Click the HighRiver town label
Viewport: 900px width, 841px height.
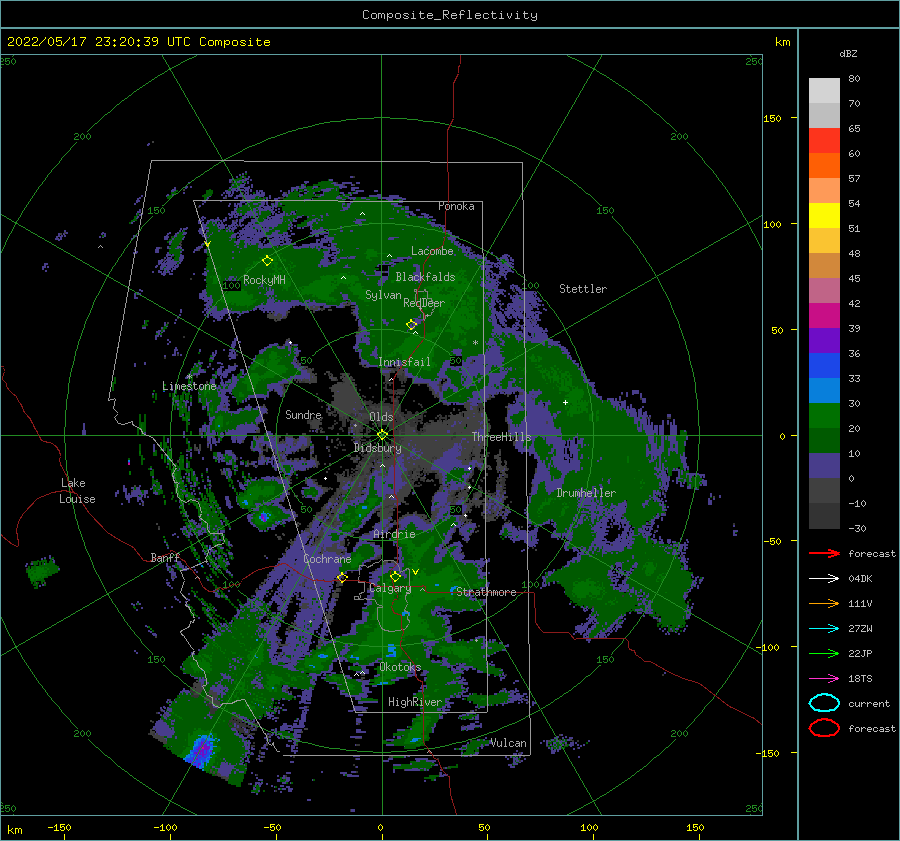[x=415, y=702]
